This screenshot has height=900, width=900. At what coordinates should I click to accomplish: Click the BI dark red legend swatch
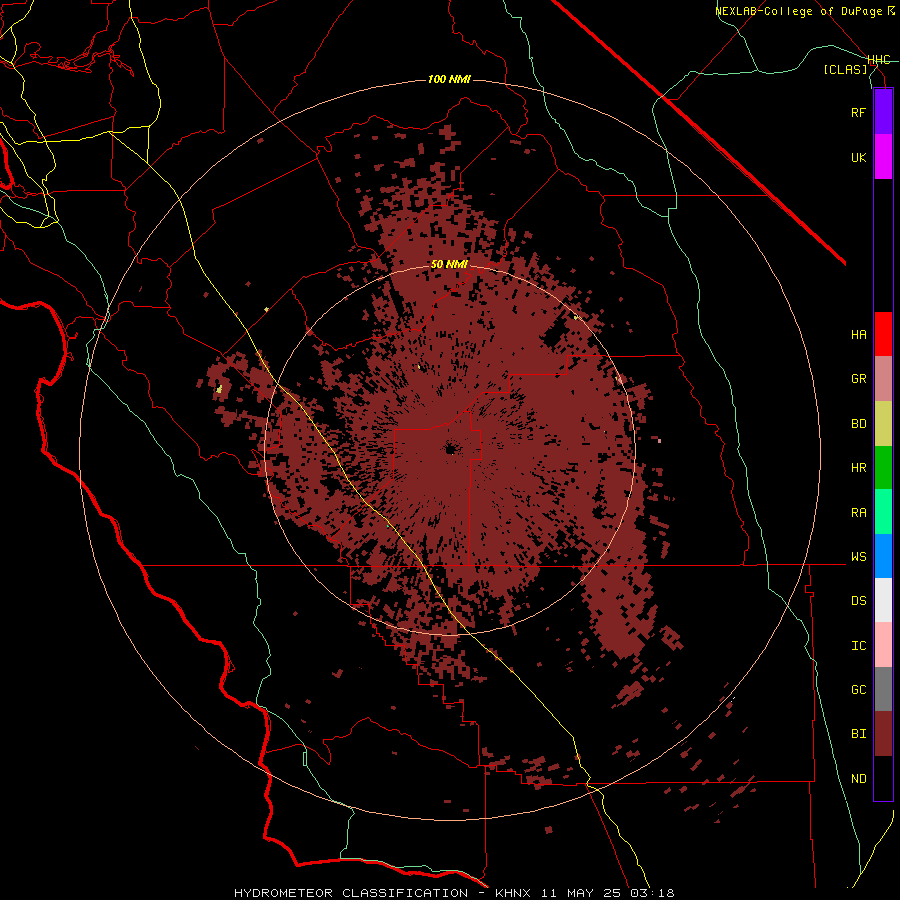pos(883,734)
